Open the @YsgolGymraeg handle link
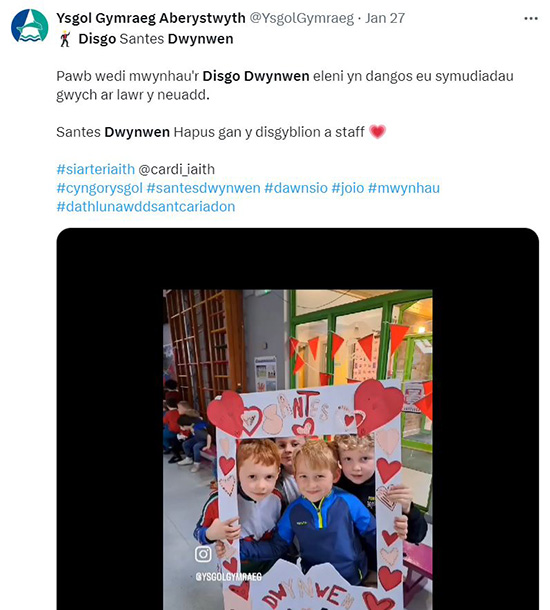 pos(301,18)
